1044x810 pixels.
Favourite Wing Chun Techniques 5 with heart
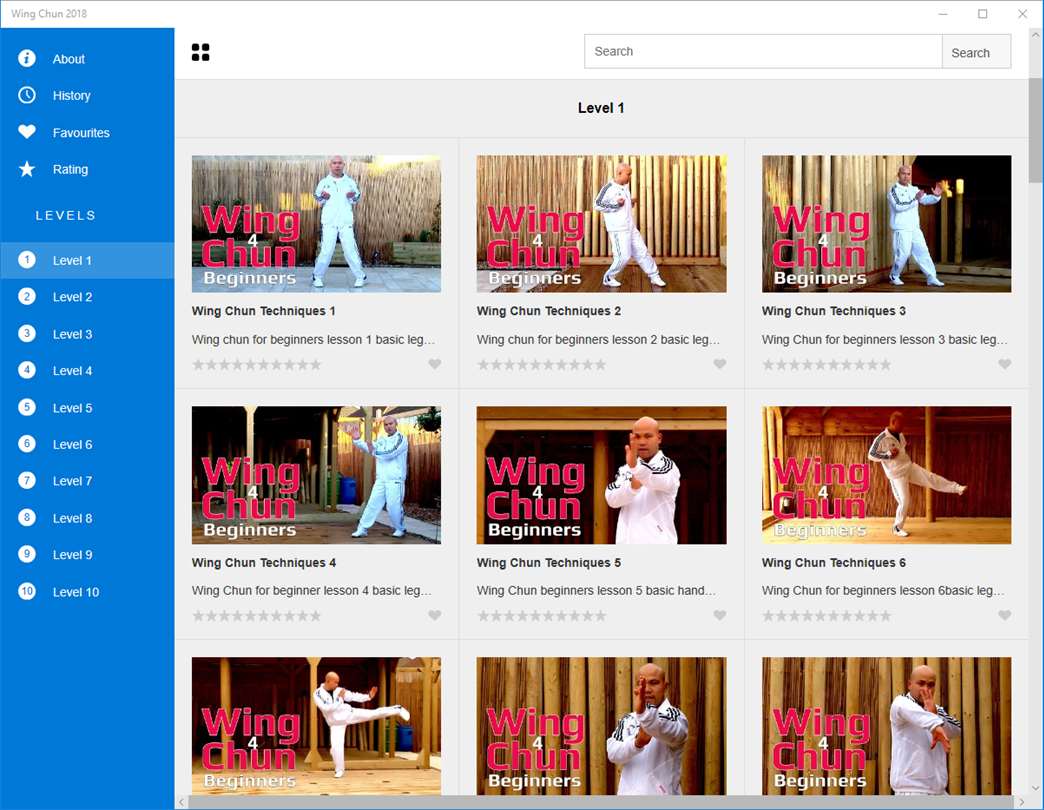click(x=720, y=615)
